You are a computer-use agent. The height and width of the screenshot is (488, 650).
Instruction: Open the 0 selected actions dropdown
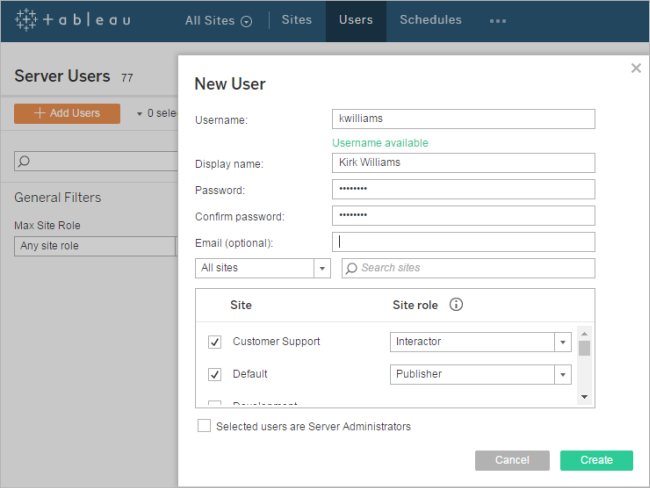(157, 113)
